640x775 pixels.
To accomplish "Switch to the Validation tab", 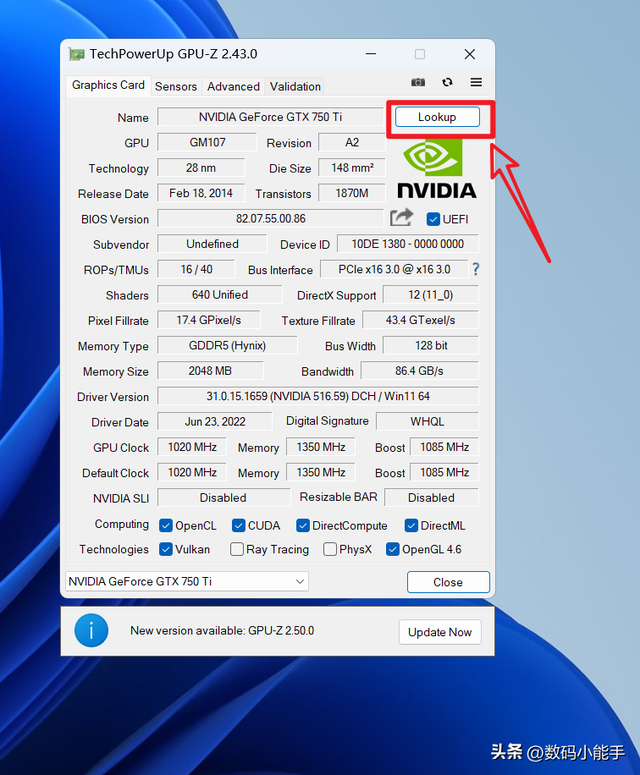I will click(x=295, y=87).
